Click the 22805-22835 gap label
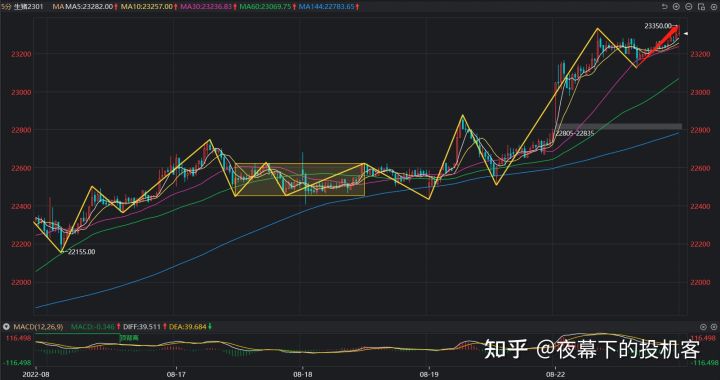 point(575,133)
